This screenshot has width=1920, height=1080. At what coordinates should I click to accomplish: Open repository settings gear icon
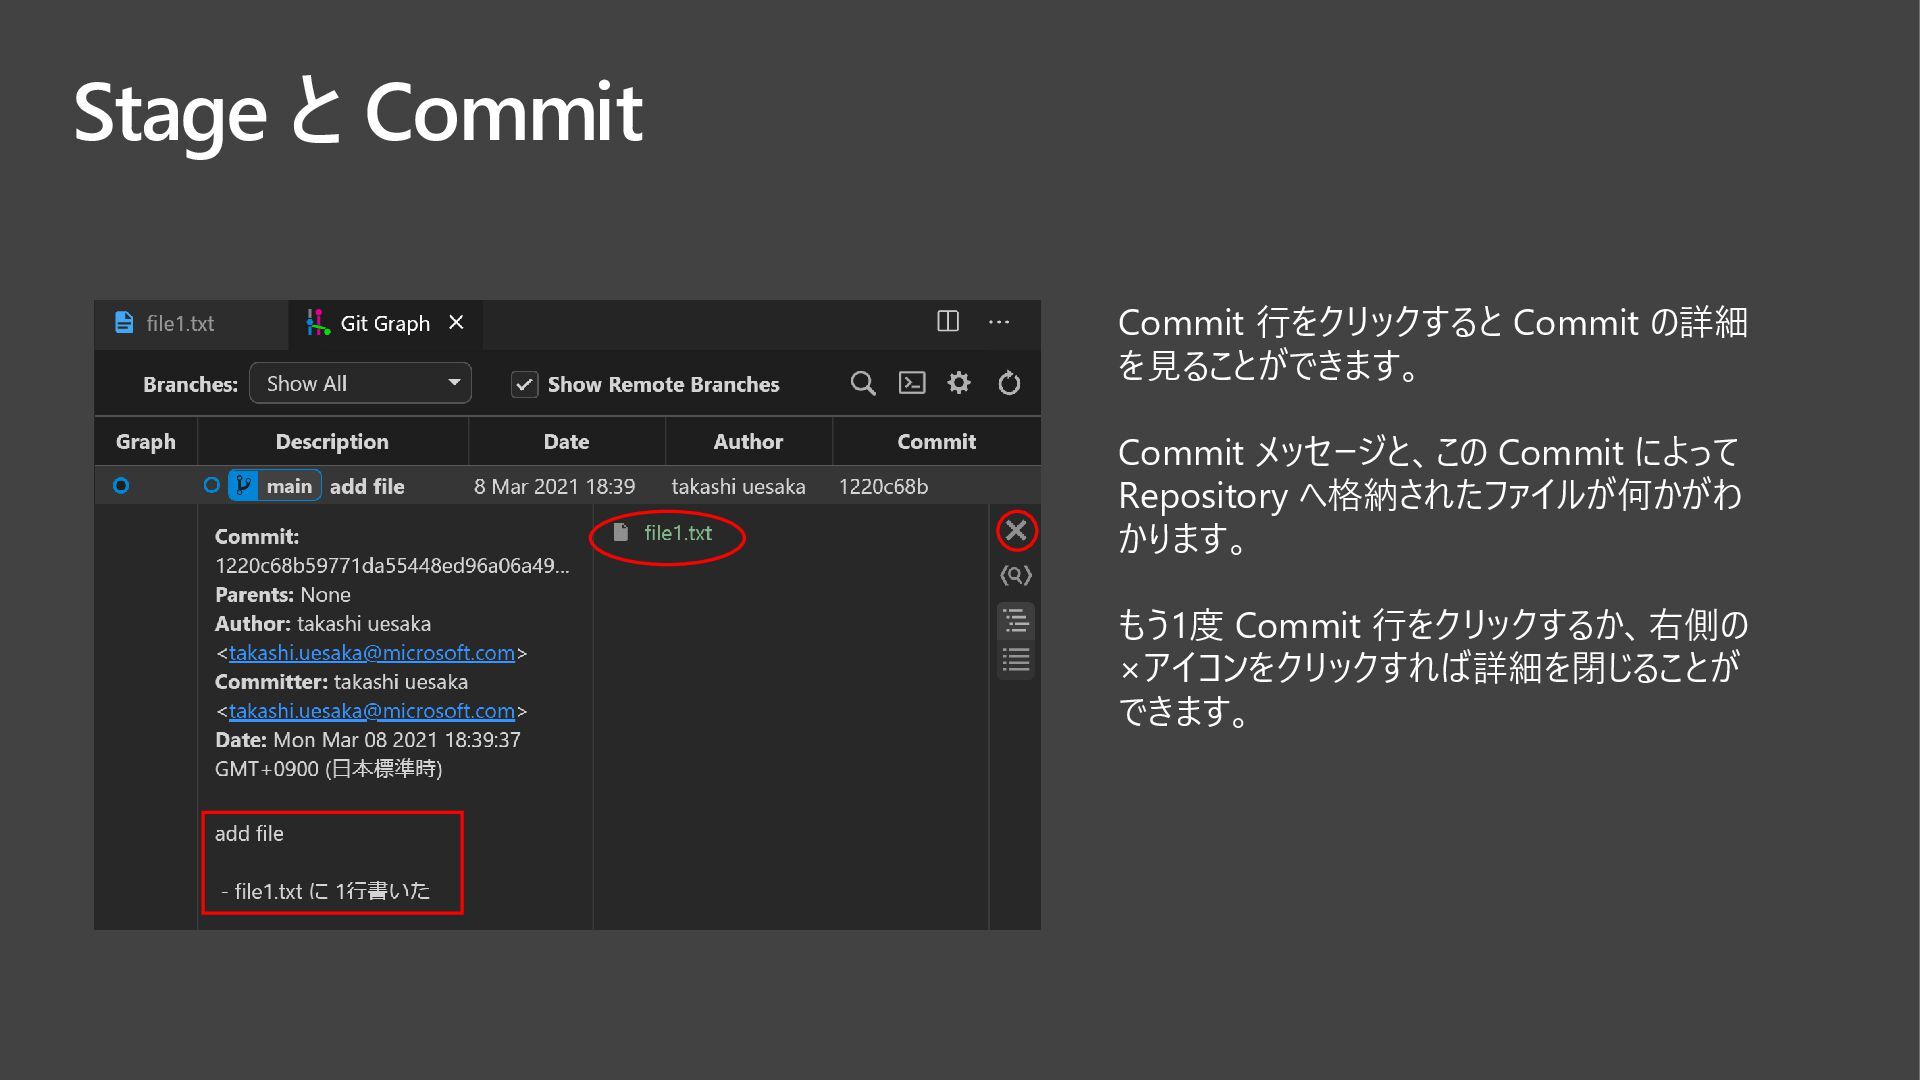tap(959, 383)
